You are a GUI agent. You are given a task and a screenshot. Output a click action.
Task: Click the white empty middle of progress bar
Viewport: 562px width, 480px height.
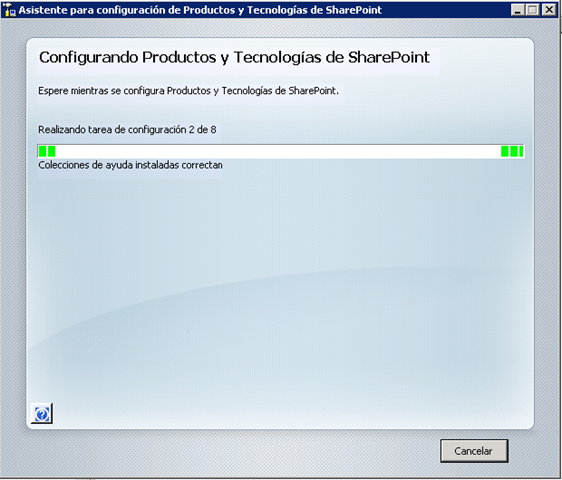pyautogui.click(x=278, y=151)
